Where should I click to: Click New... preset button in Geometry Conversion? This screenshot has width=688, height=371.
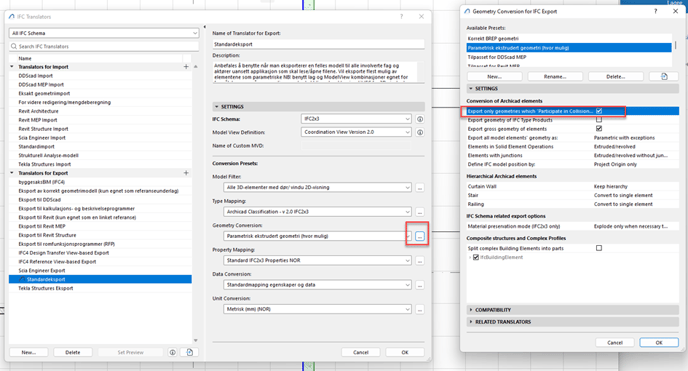494,76
